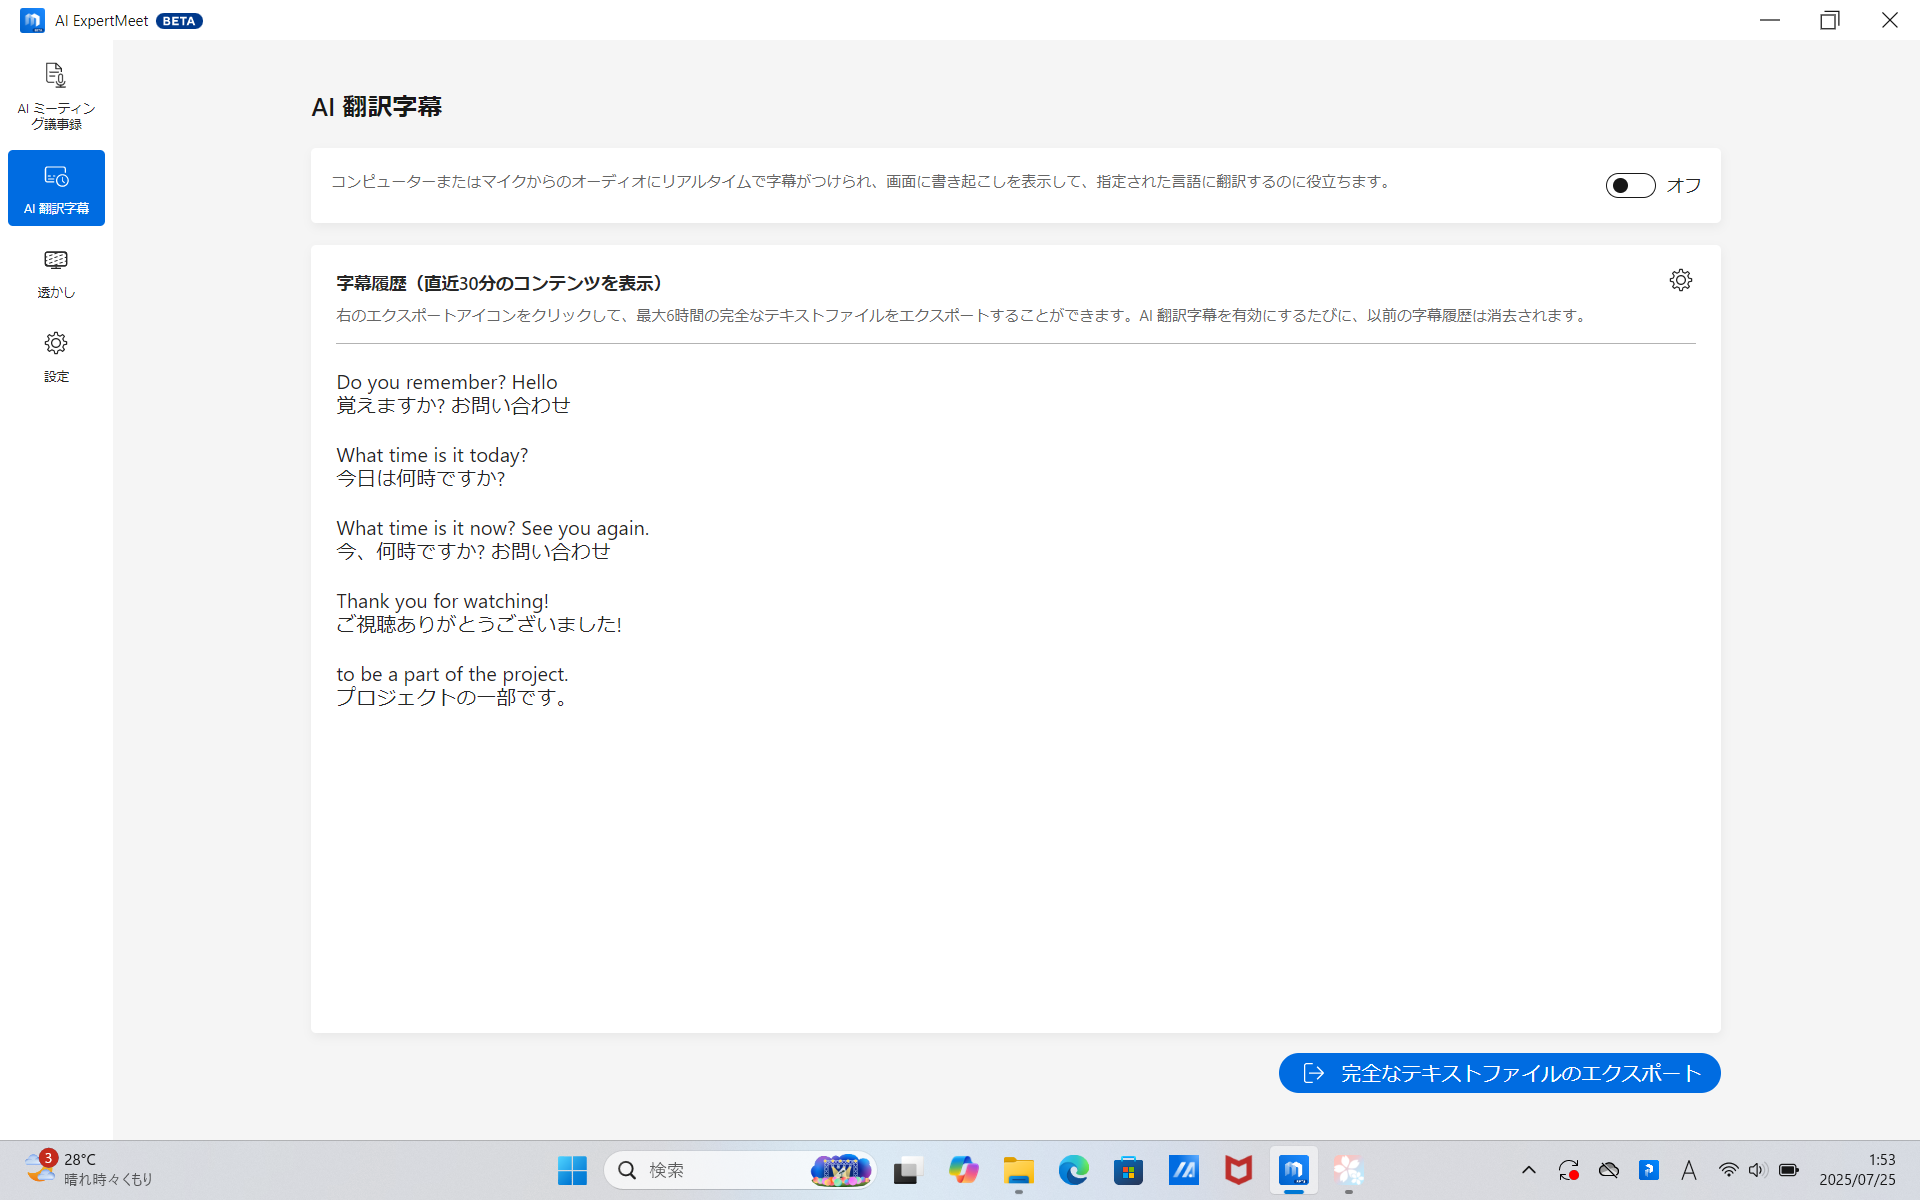This screenshot has height=1200, width=1920.
Task: Click AI ExpertMeet logo in title bar
Action: pos(32,20)
